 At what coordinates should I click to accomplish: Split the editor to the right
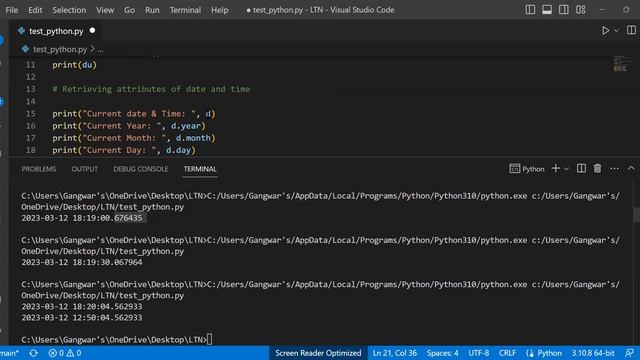click(631, 30)
